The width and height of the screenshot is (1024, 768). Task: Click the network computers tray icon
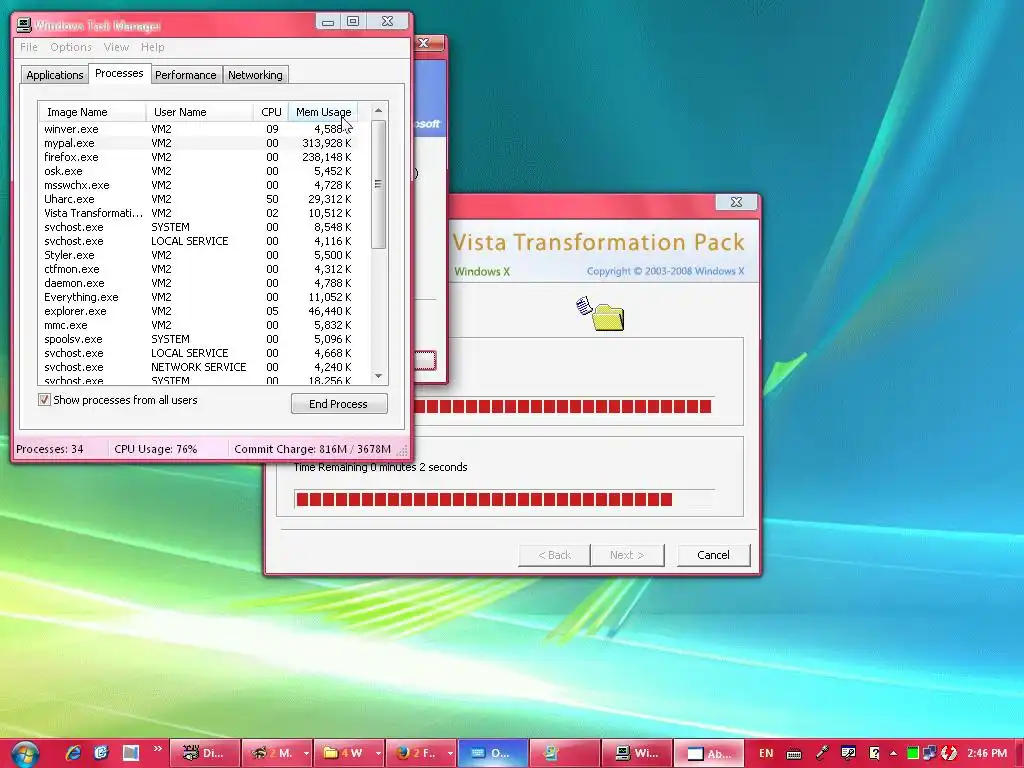tap(930, 754)
